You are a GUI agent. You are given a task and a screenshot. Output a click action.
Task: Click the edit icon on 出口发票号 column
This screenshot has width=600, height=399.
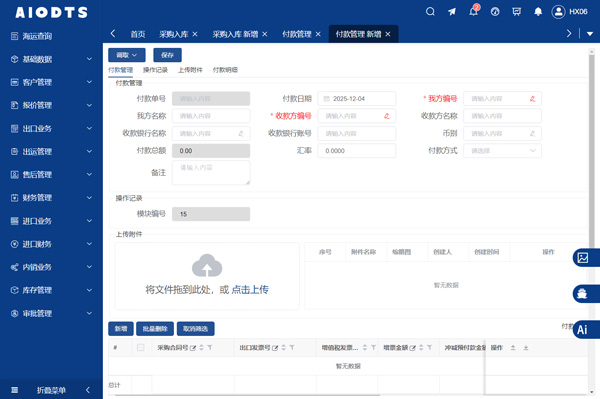click(x=275, y=348)
